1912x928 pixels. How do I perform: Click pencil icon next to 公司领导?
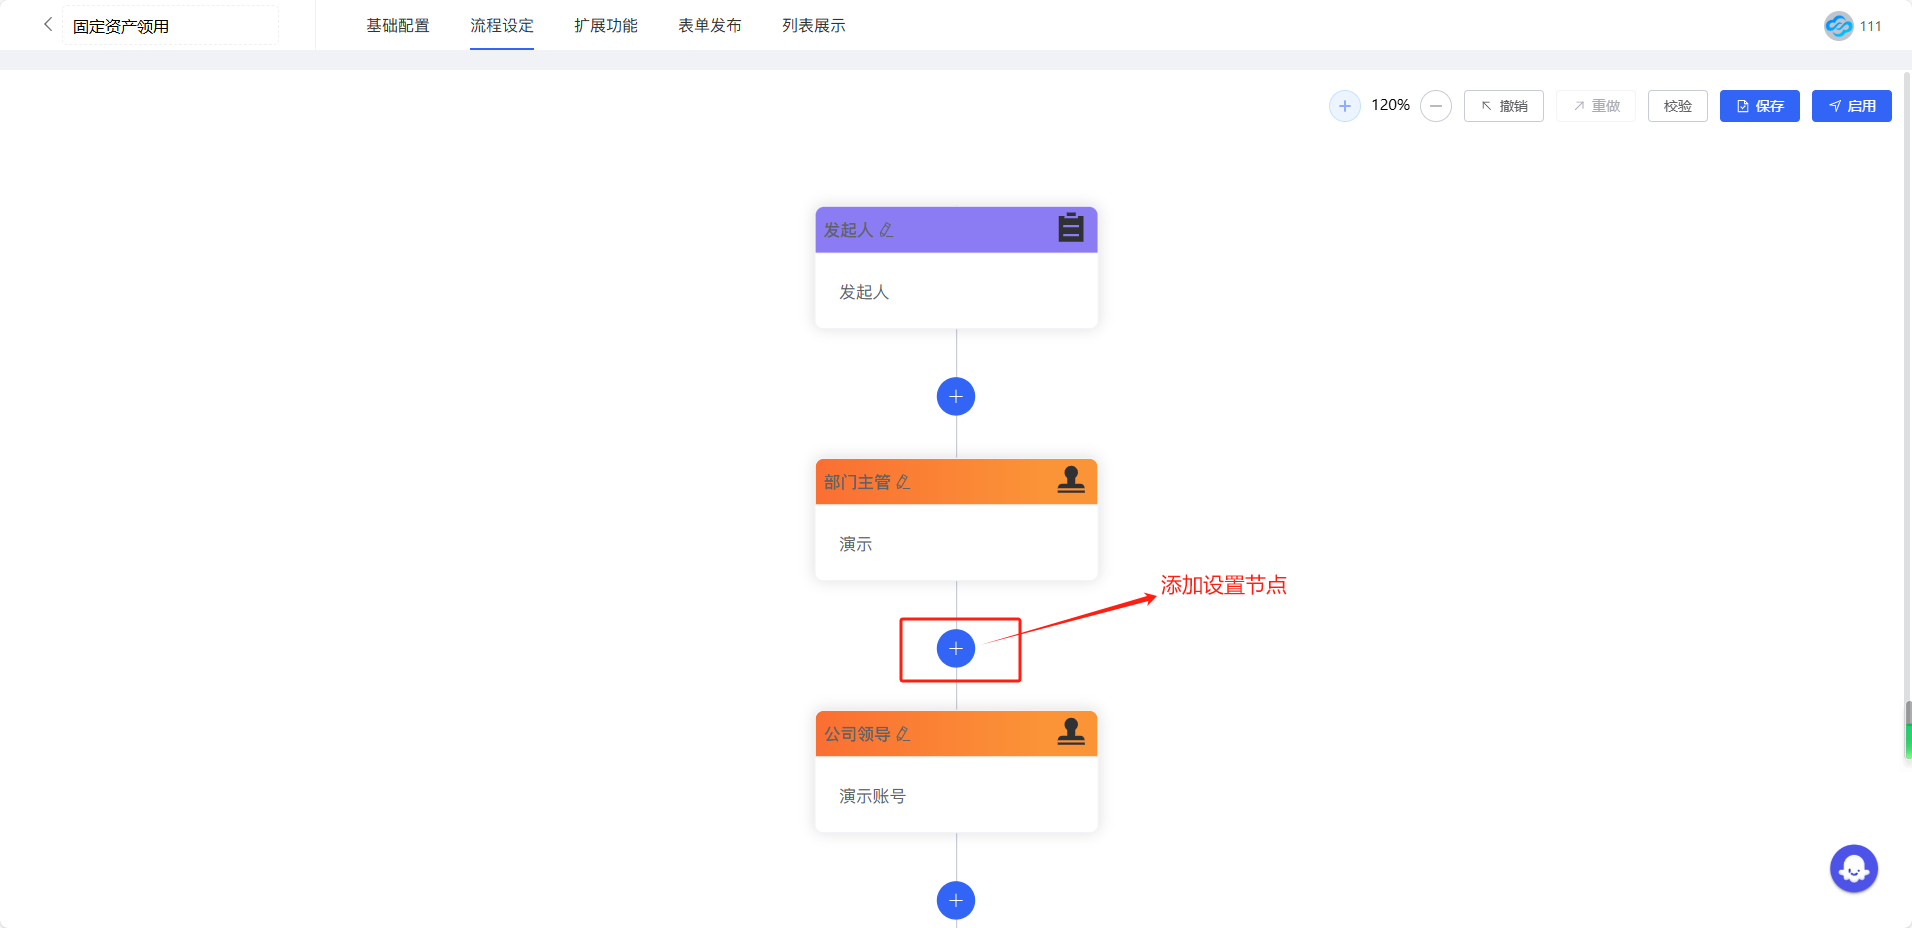[903, 735]
